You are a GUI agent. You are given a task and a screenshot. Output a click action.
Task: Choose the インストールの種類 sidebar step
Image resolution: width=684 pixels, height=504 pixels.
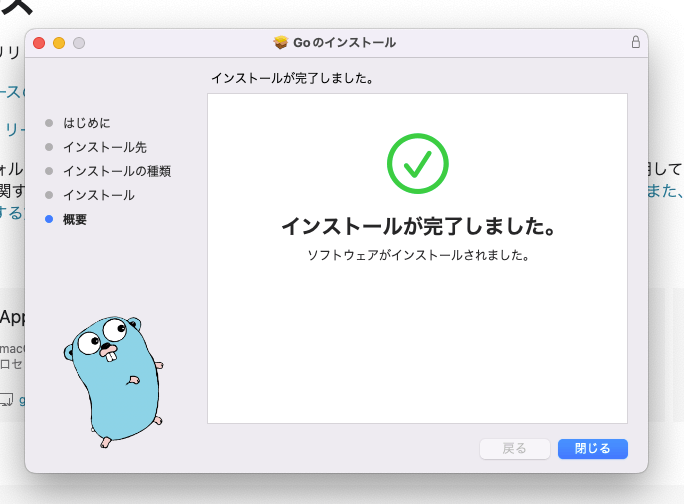(116, 171)
